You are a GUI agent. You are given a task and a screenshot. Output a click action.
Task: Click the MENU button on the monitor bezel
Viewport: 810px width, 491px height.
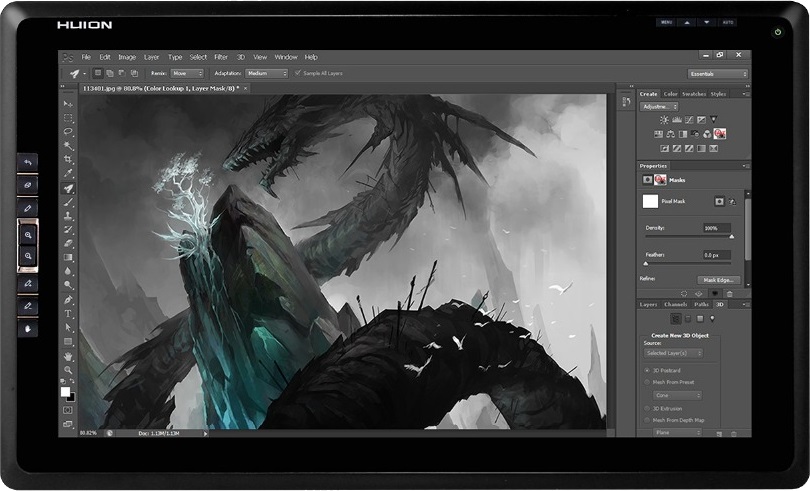[x=666, y=22]
